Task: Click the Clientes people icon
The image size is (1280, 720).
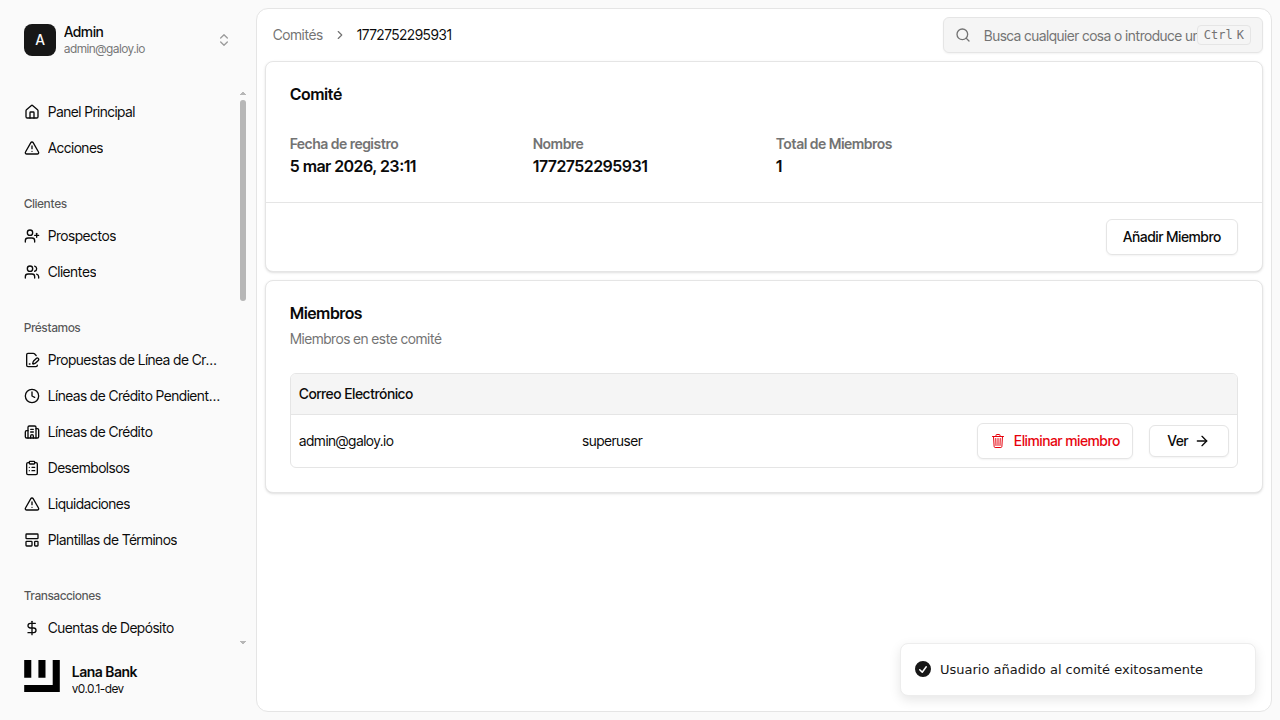Action: (32, 272)
